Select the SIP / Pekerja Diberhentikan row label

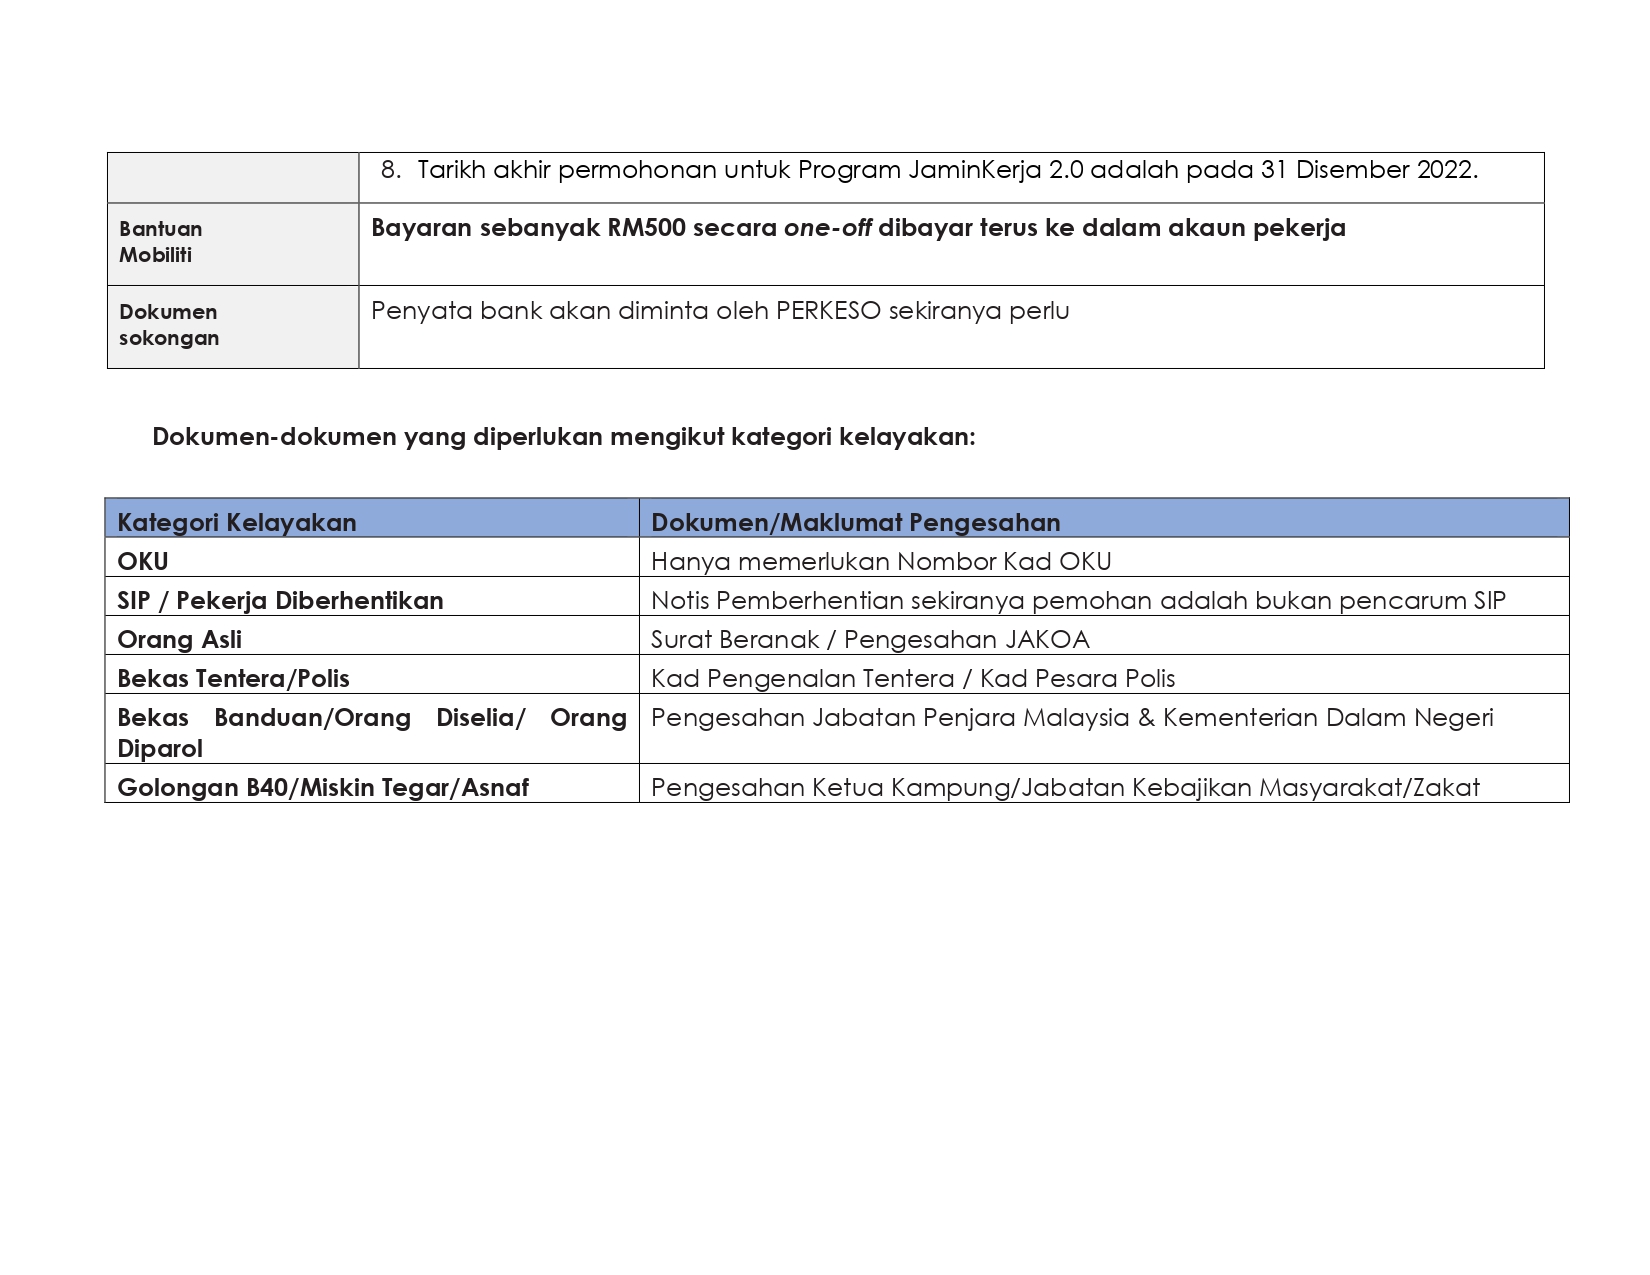280,600
